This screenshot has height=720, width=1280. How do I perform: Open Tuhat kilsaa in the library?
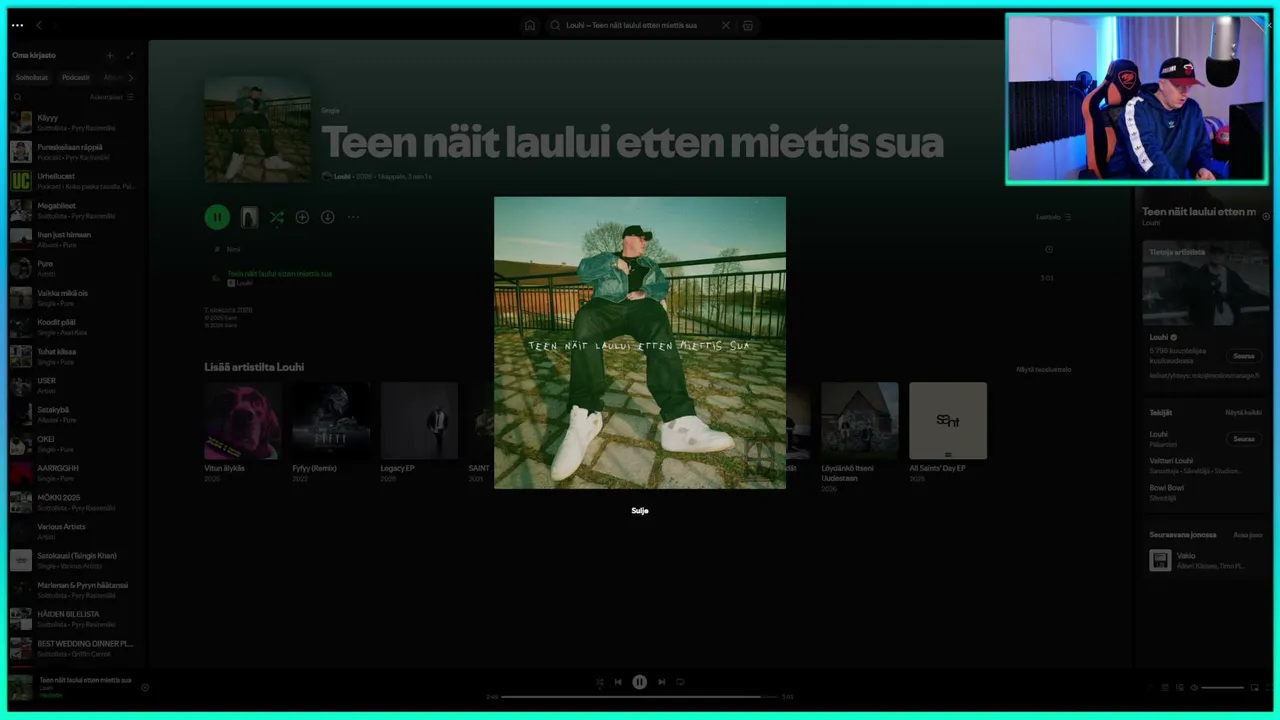74,356
